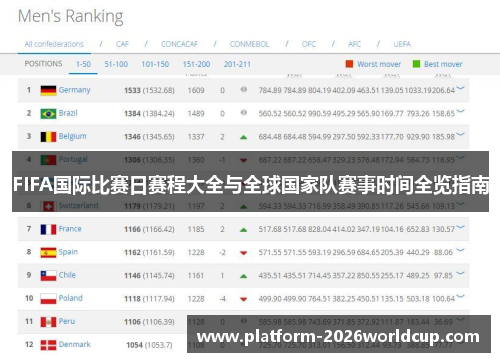Open the Peru team link
500x362 pixels.
pyautogui.click(x=67, y=321)
